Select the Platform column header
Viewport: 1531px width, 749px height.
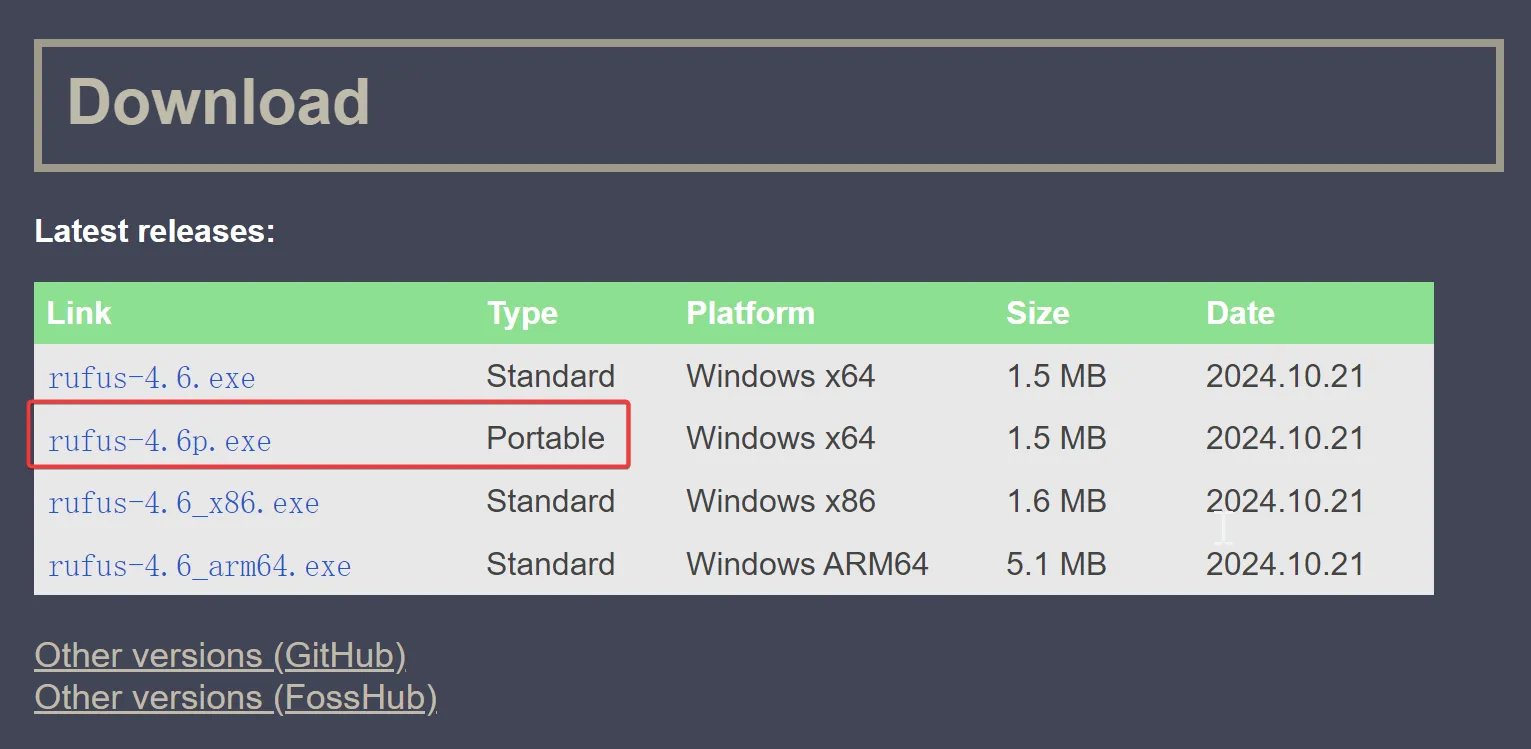coord(750,313)
